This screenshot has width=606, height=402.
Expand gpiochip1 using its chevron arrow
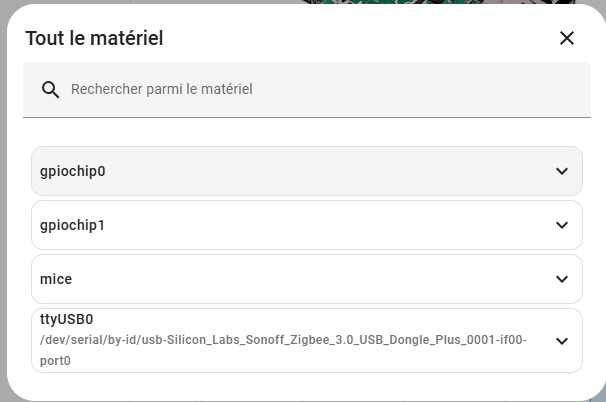[x=561, y=225]
